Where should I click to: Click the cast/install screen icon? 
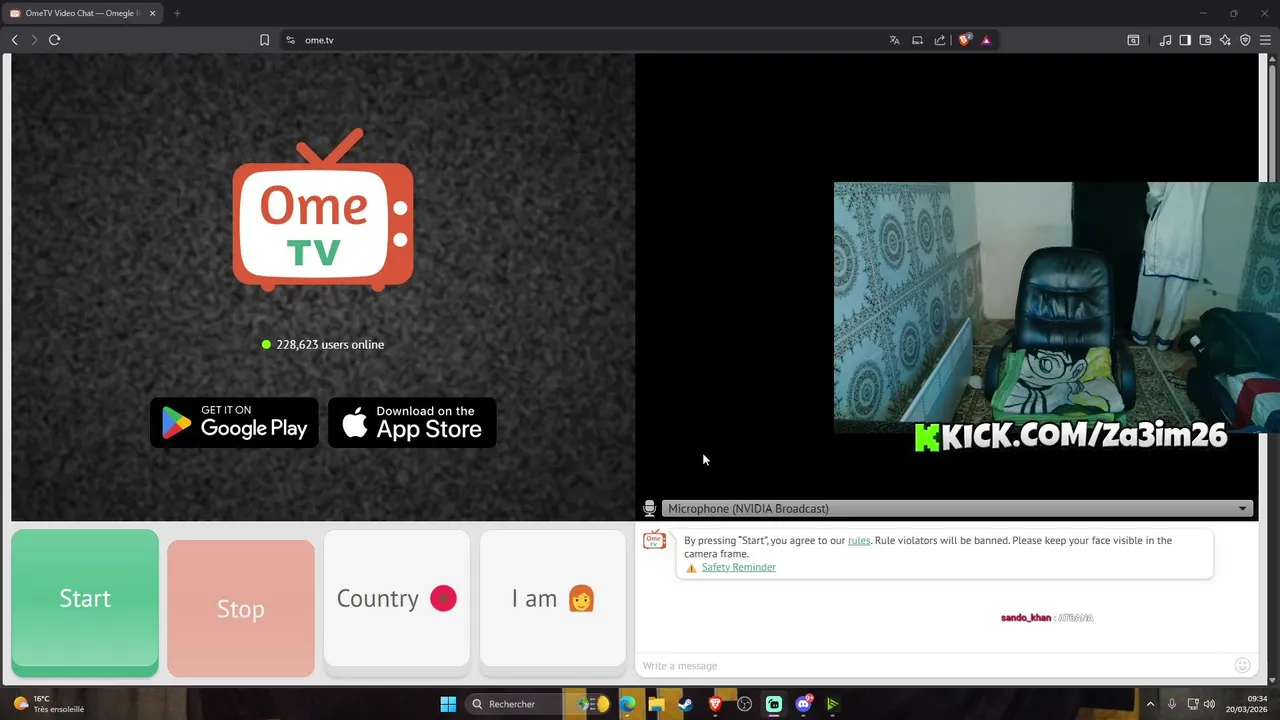click(x=917, y=40)
